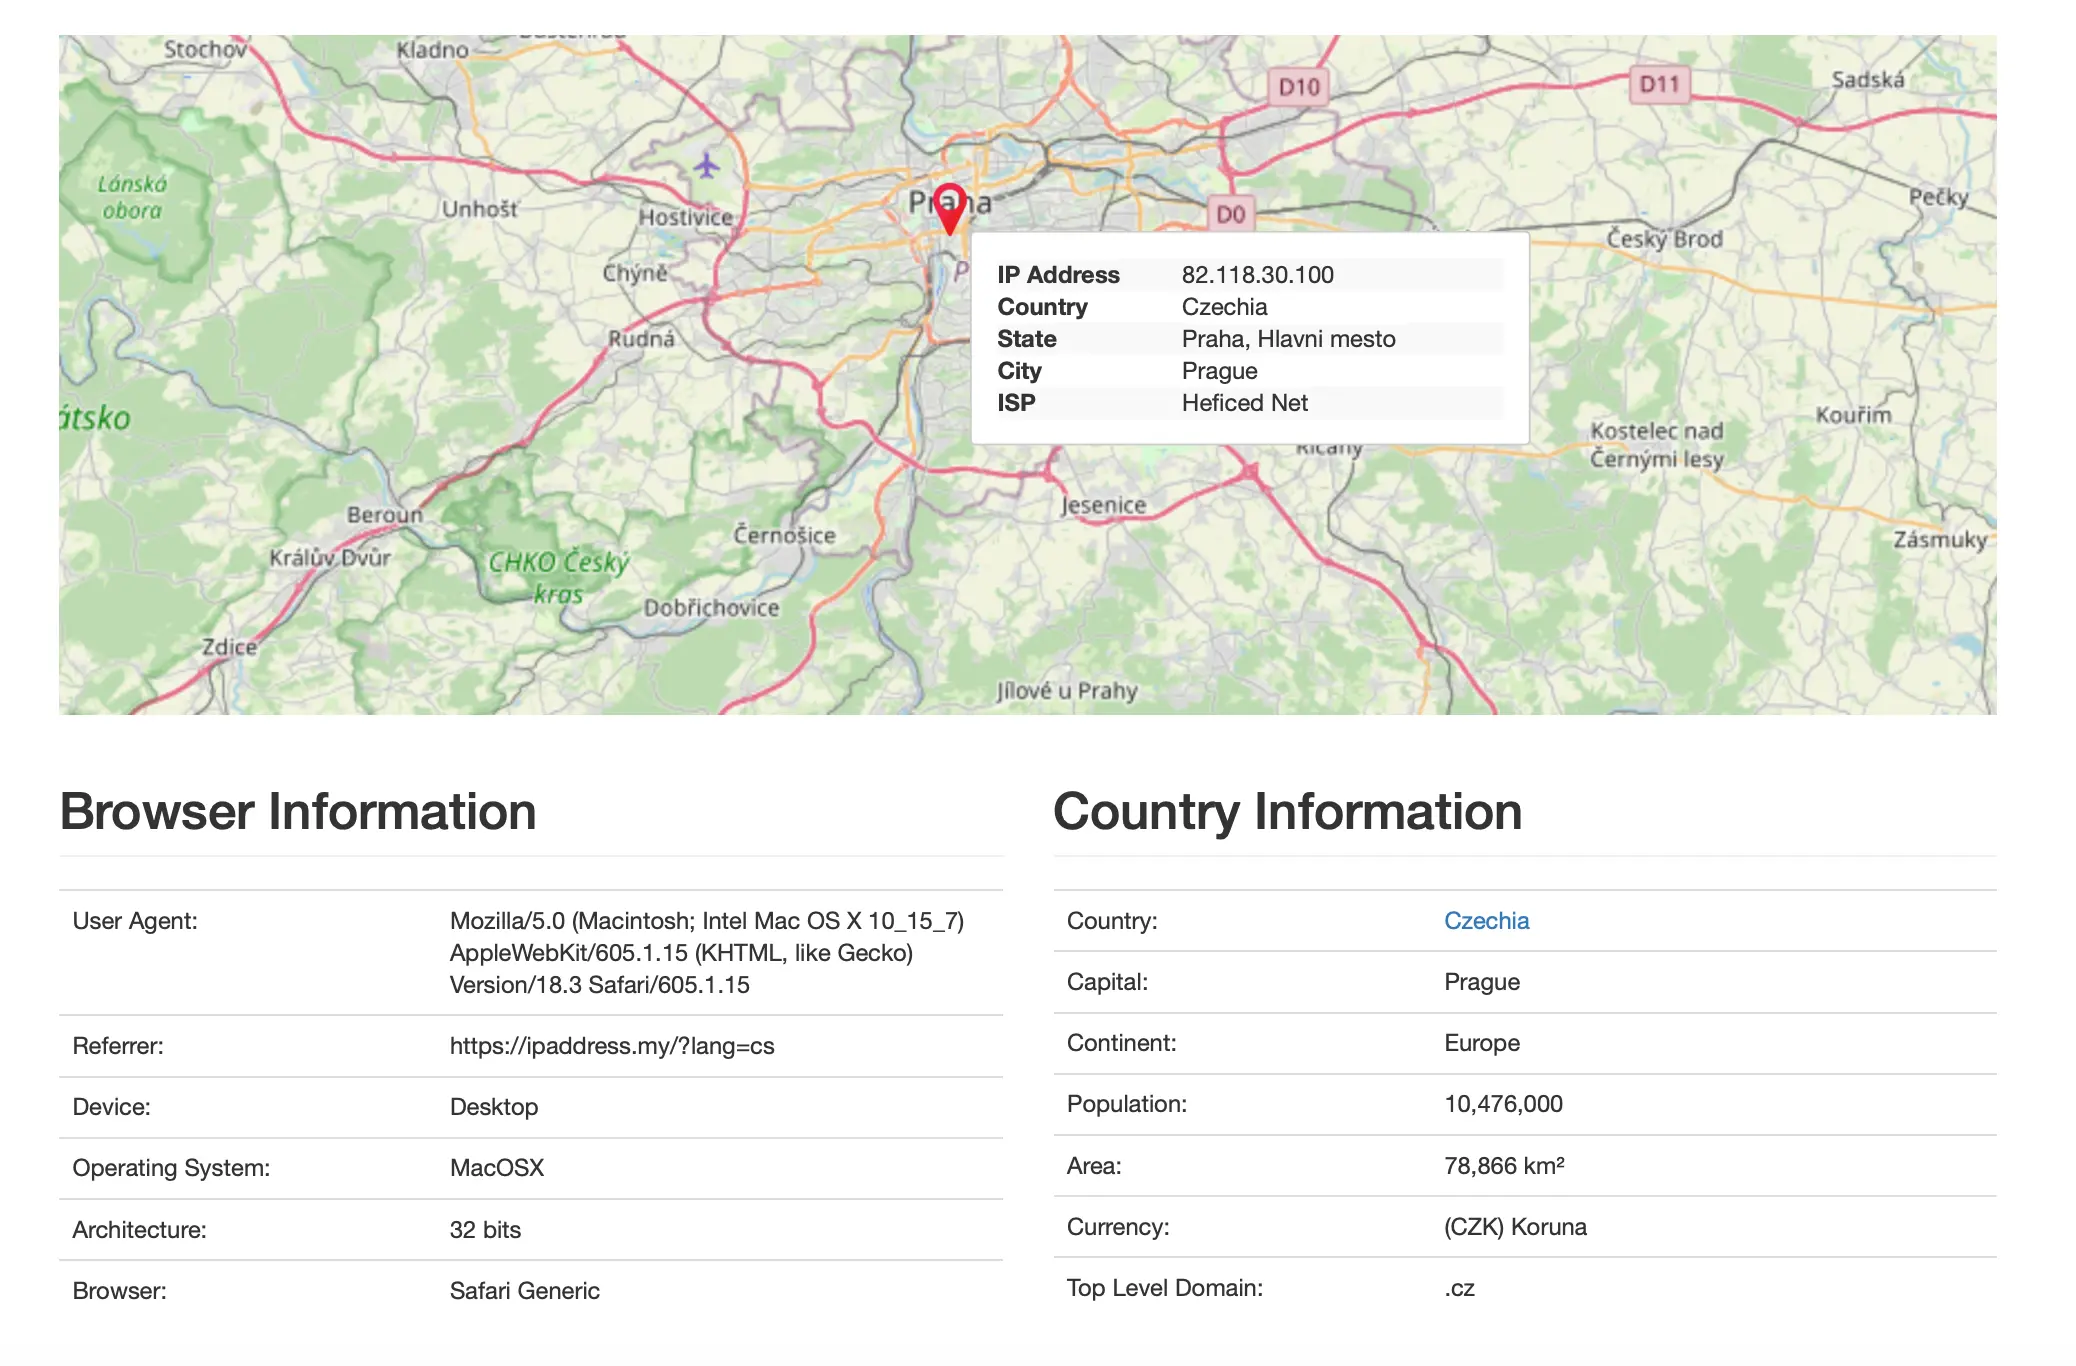
Task: Click the D10 highway shield
Action: (1298, 87)
